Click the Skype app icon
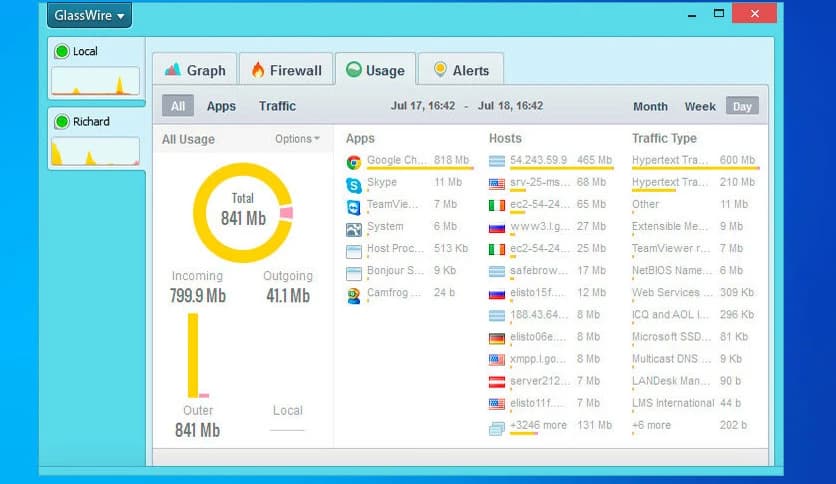 353,185
